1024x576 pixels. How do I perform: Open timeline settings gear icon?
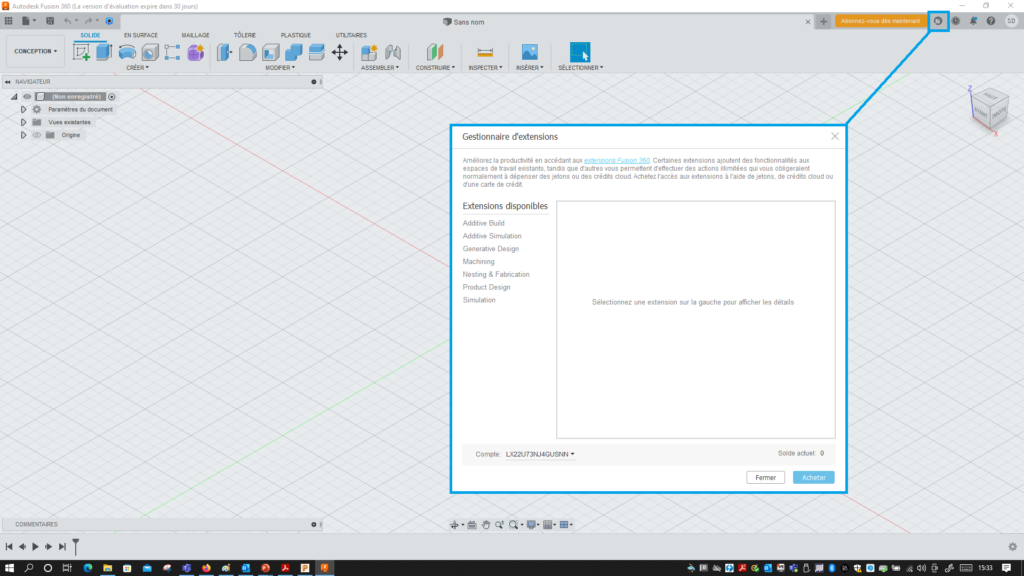point(1012,547)
